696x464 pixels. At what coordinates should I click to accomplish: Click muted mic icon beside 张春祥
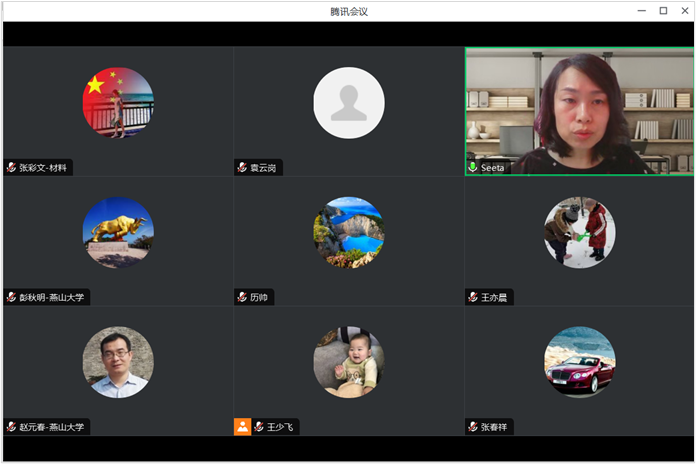(473, 427)
